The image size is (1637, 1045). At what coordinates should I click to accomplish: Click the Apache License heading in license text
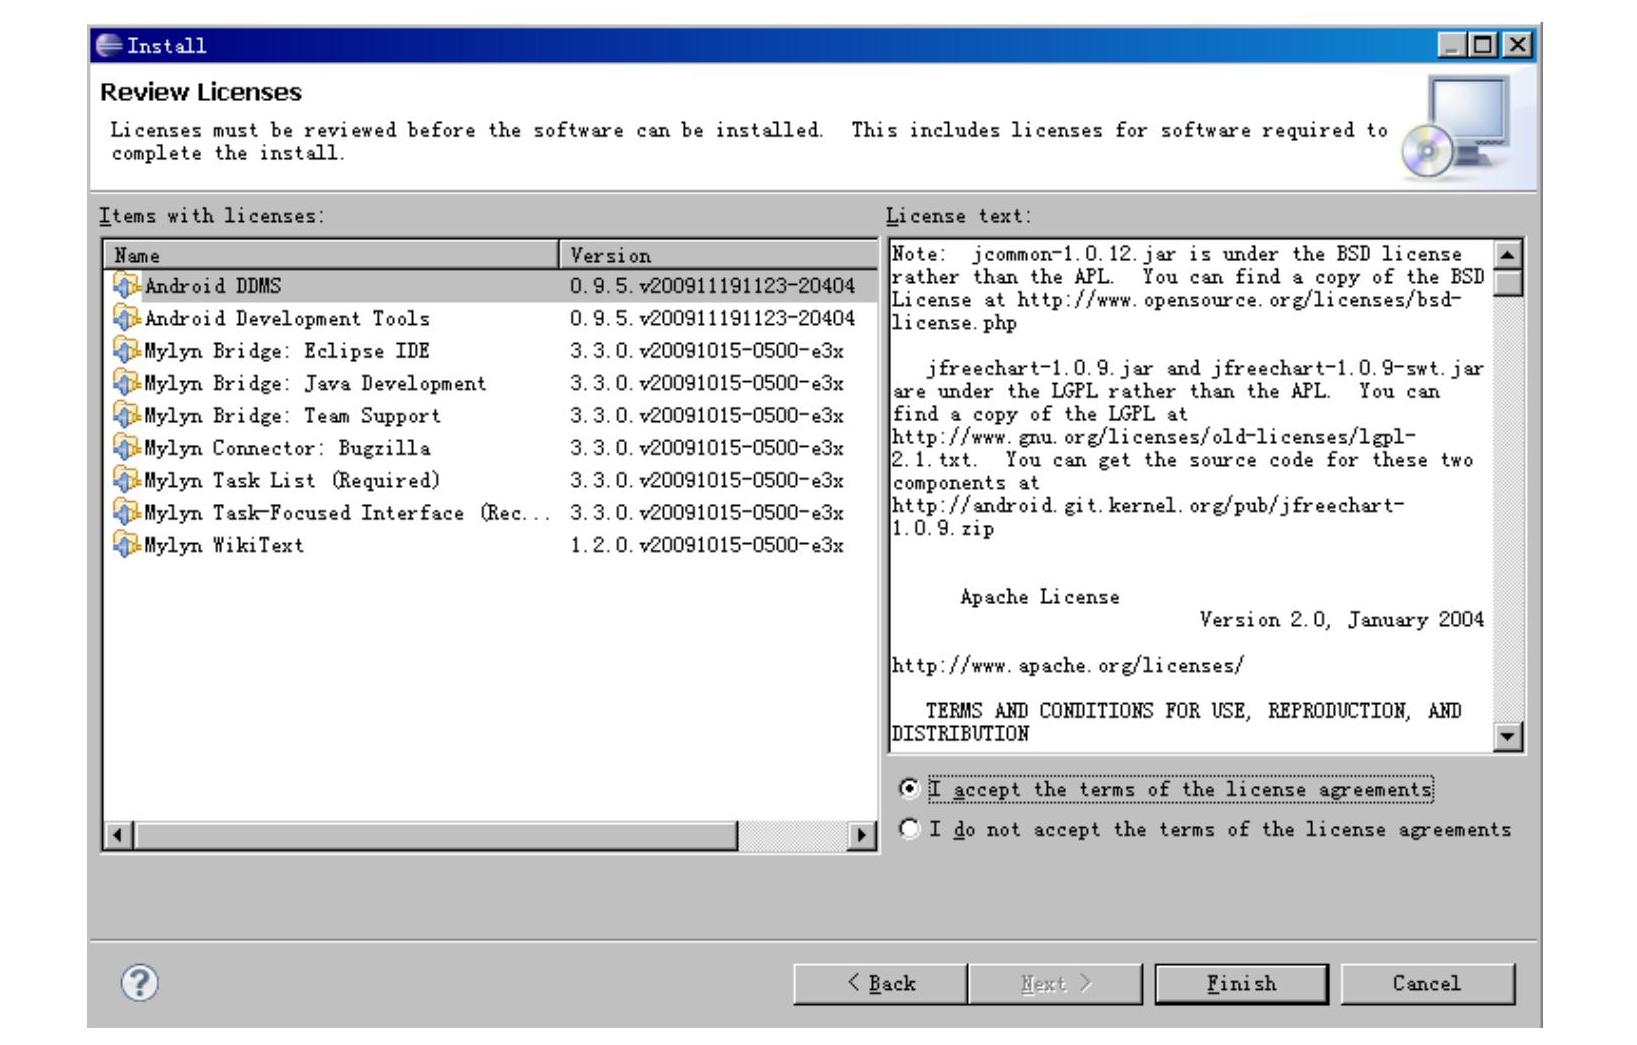pyautogui.click(x=1039, y=597)
